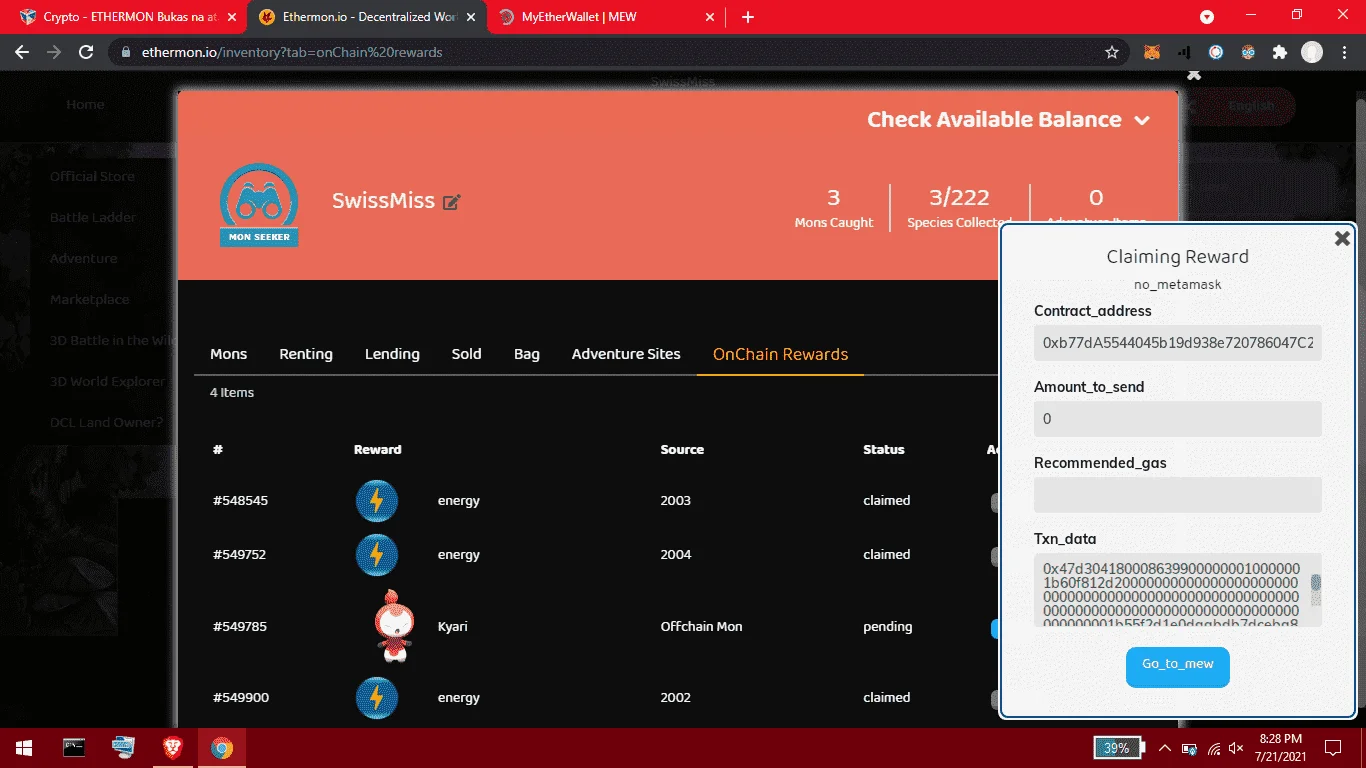This screenshot has width=1366, height=768.
Task: Close the Crypto - ETHERMON browser tab
Action: pyautogui.click(x=231, y=17)
